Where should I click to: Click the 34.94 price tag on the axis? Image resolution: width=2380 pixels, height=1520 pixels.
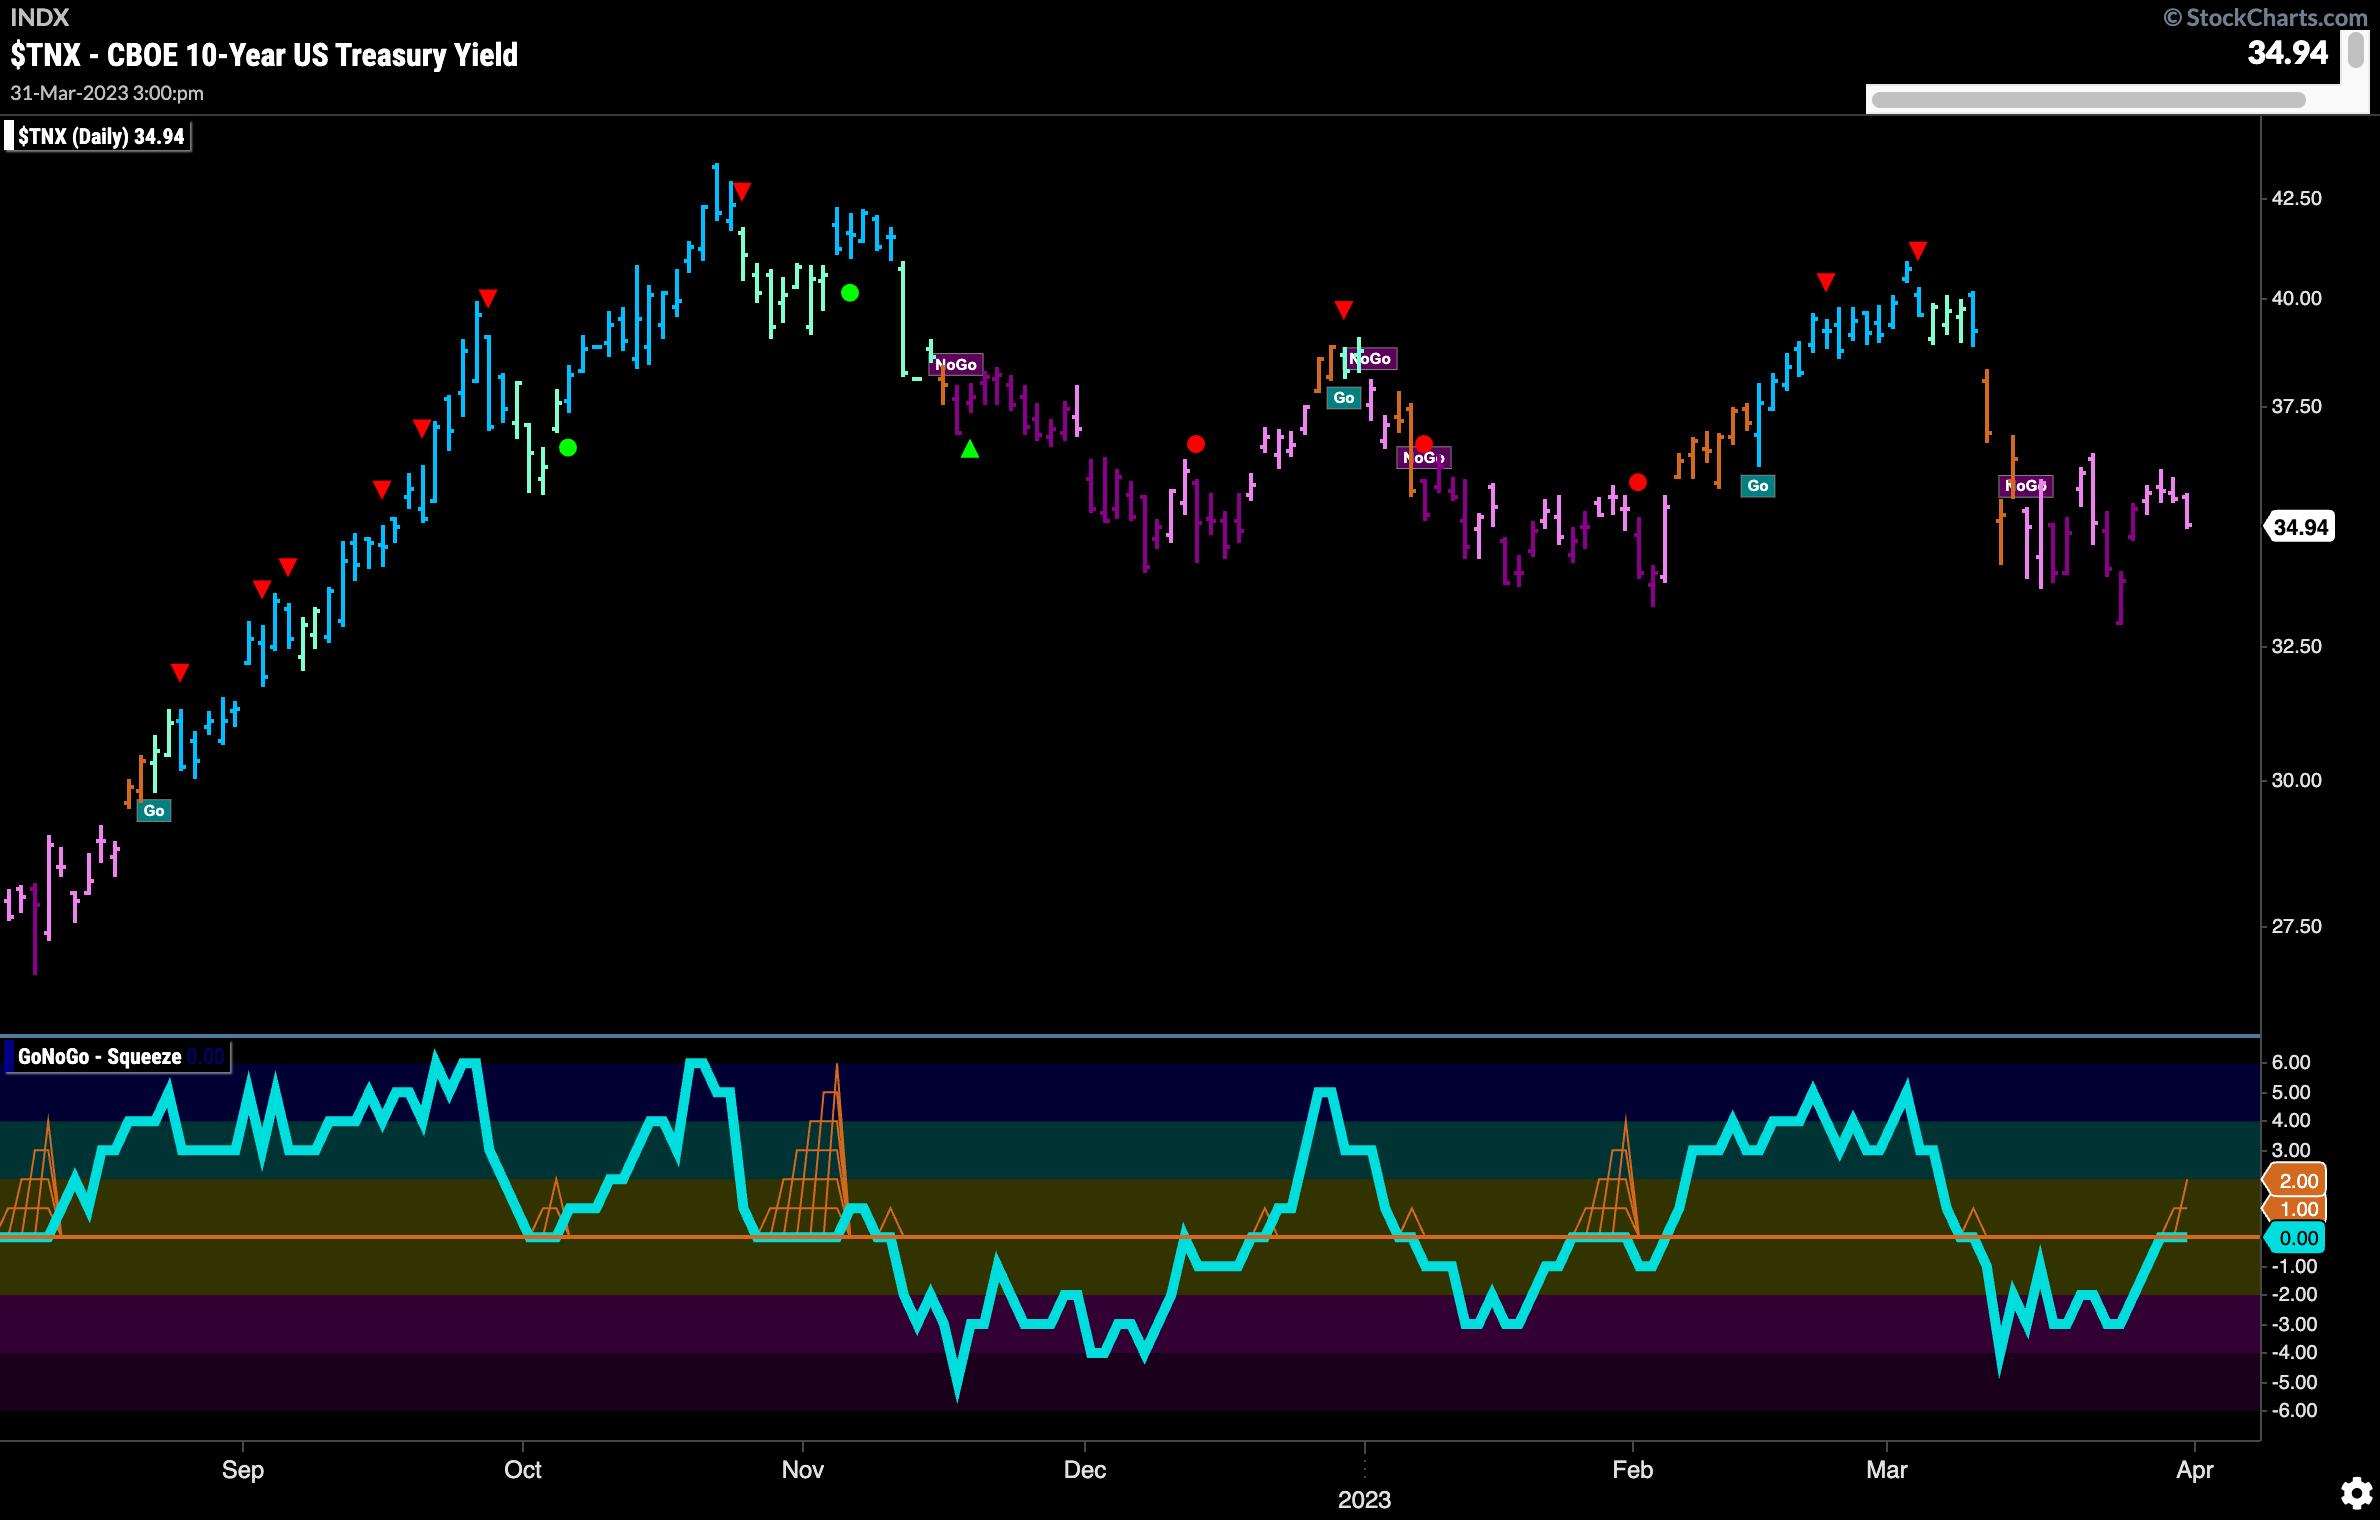click(2301, 527)
